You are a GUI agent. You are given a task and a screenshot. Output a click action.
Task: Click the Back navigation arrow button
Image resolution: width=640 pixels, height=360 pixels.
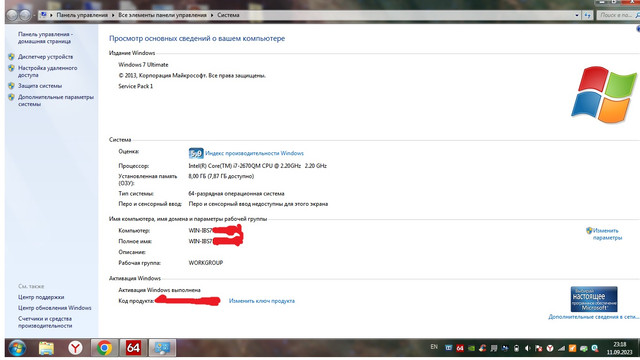click(x=12, y=15)
